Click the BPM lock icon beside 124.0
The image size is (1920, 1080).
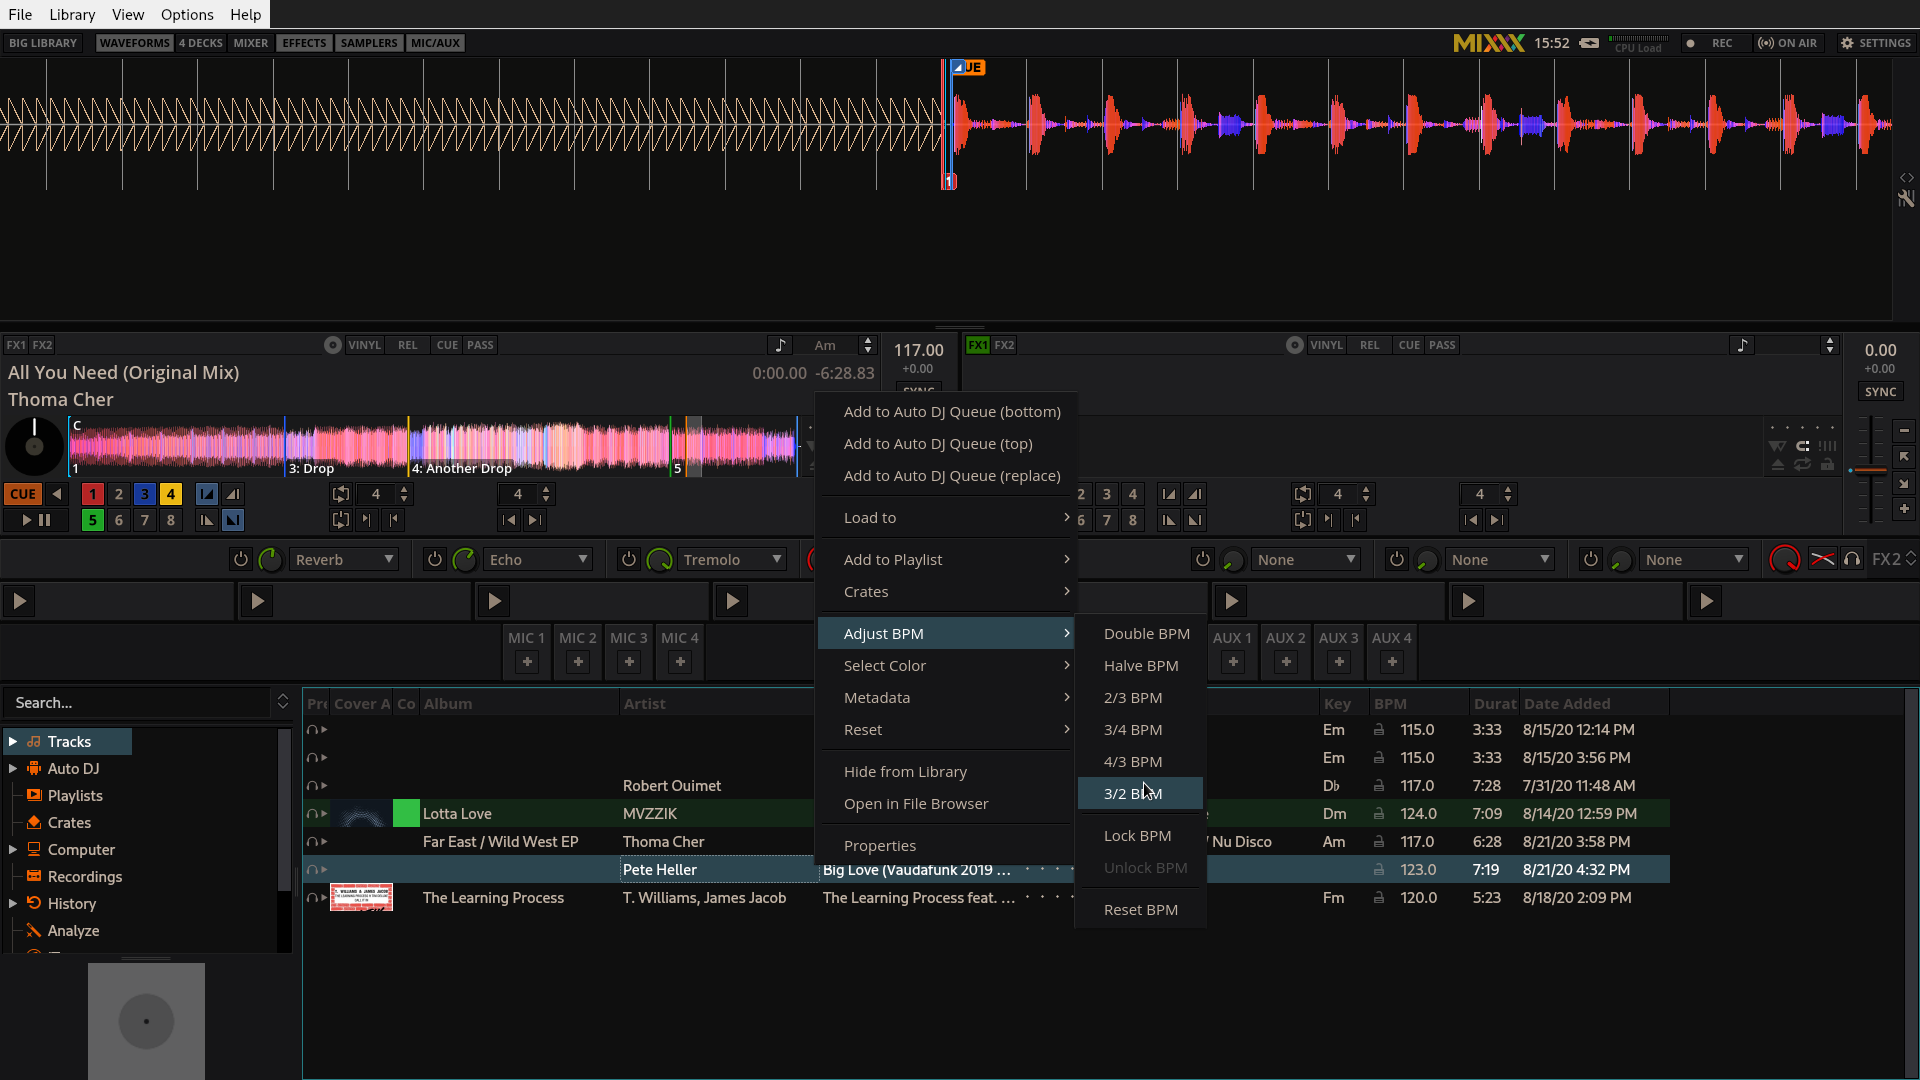pyautogui.click(x=1379, y=814)
